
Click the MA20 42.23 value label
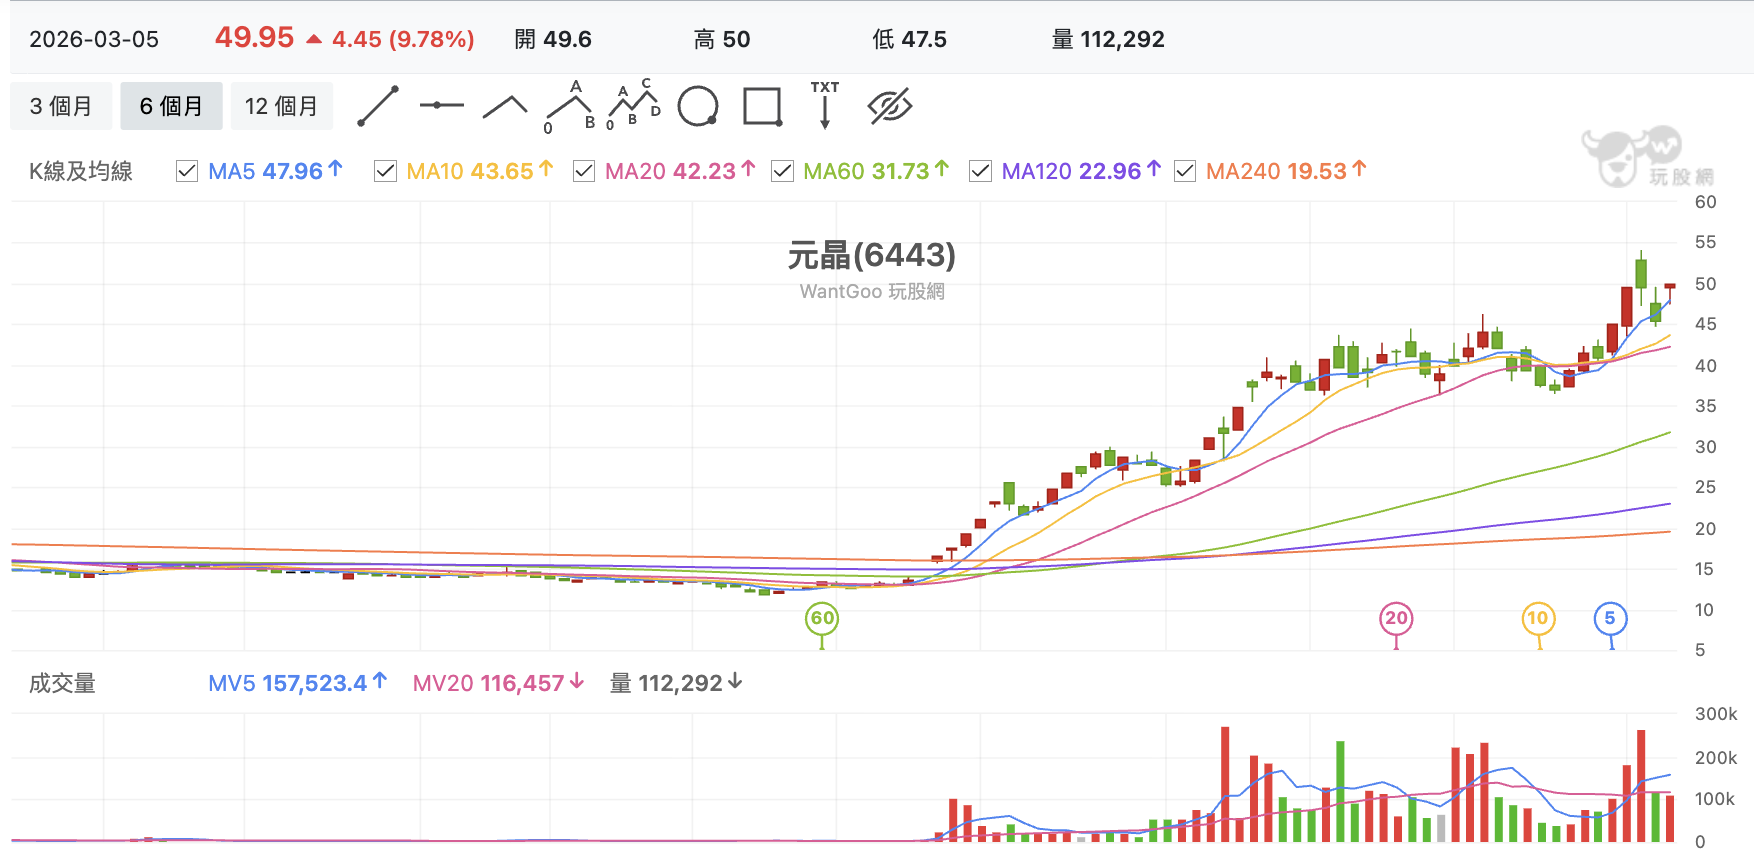click(680, 171)
